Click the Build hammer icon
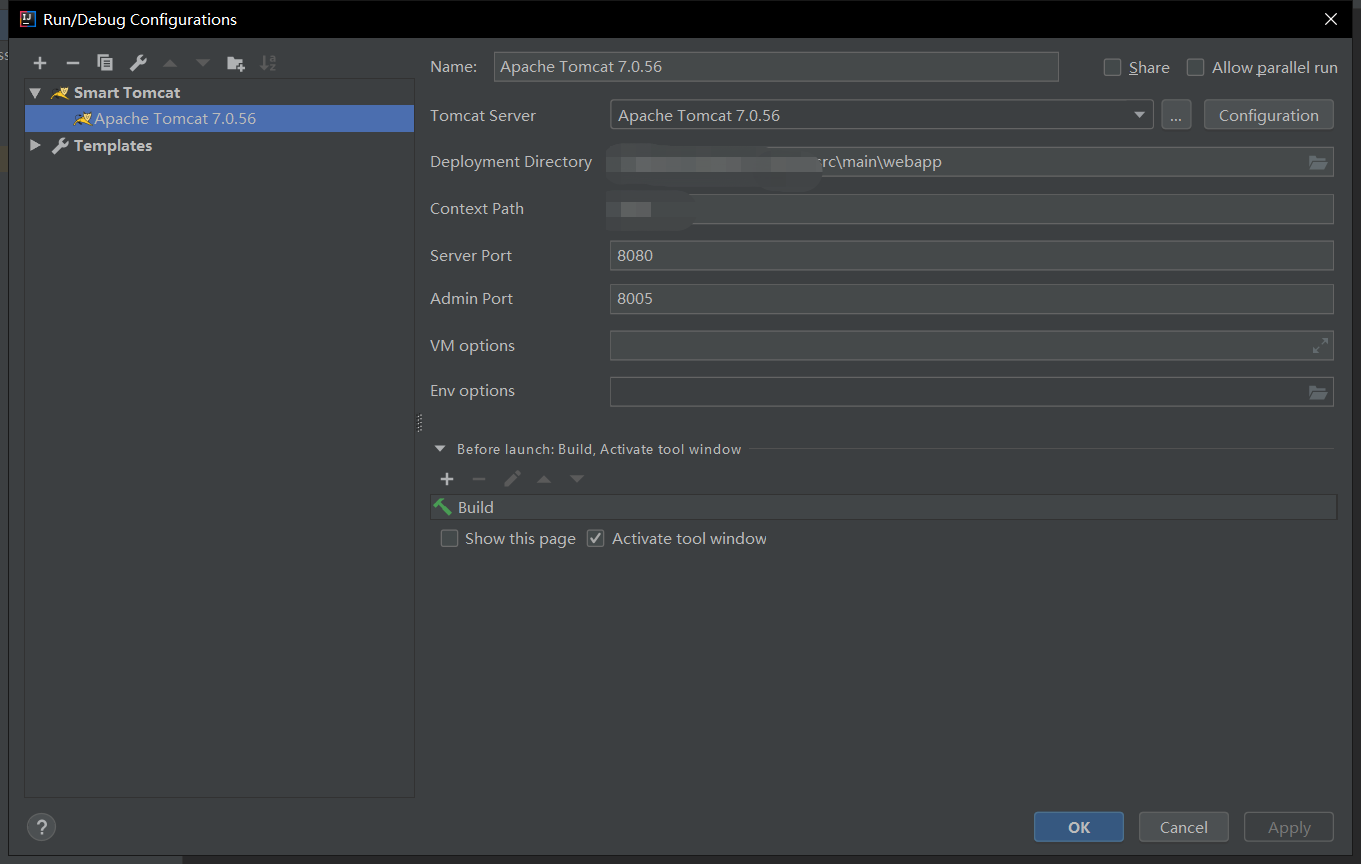1361x864 pixels. [x=443, y=507]
